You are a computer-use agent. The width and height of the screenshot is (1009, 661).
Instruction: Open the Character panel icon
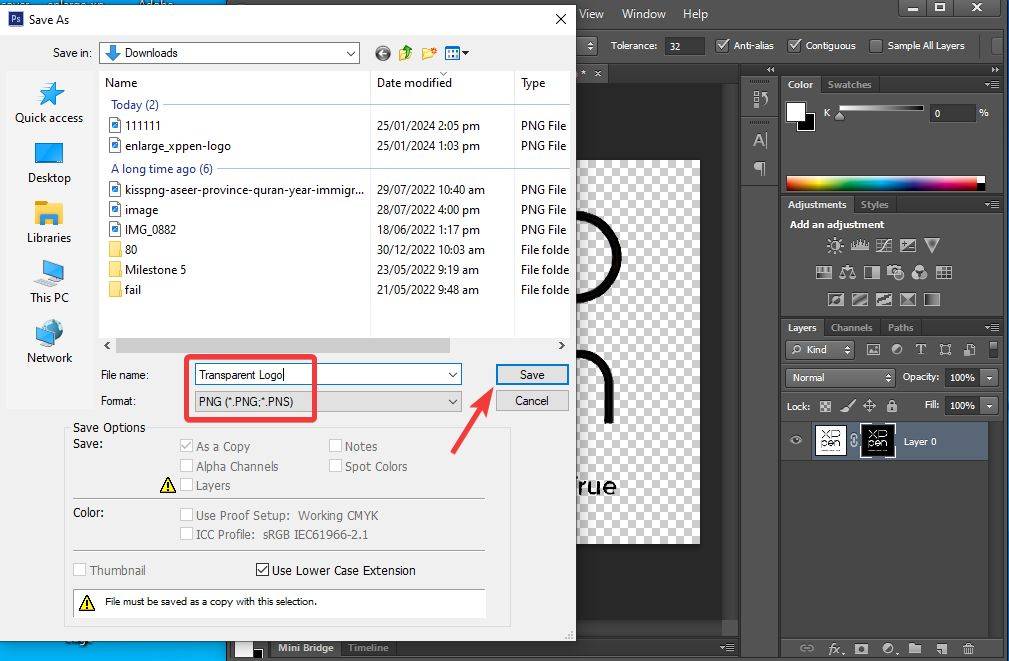click(x=760, y=140)
